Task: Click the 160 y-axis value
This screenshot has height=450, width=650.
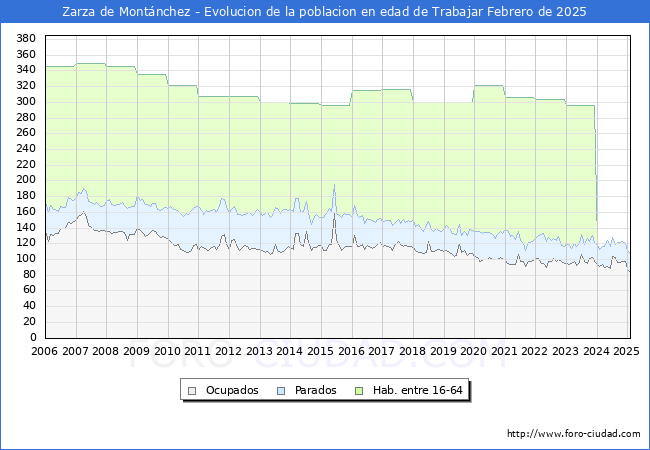Action: (26, 211)
